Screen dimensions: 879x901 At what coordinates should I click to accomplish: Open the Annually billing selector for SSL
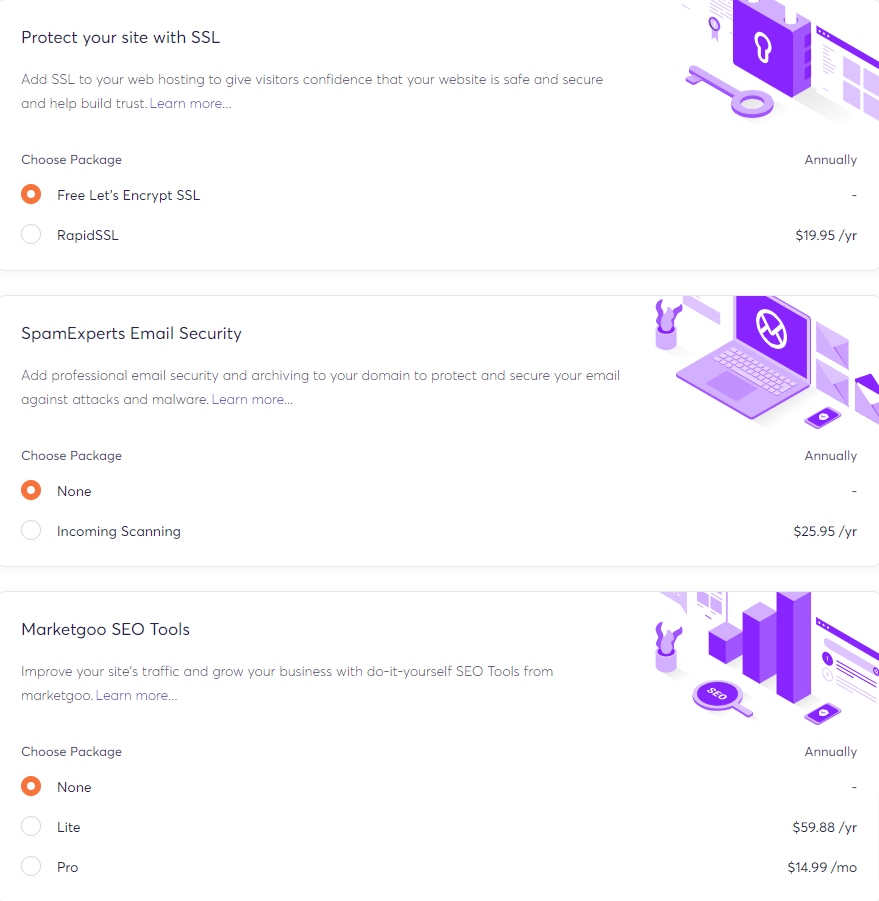tap(831, 159)
